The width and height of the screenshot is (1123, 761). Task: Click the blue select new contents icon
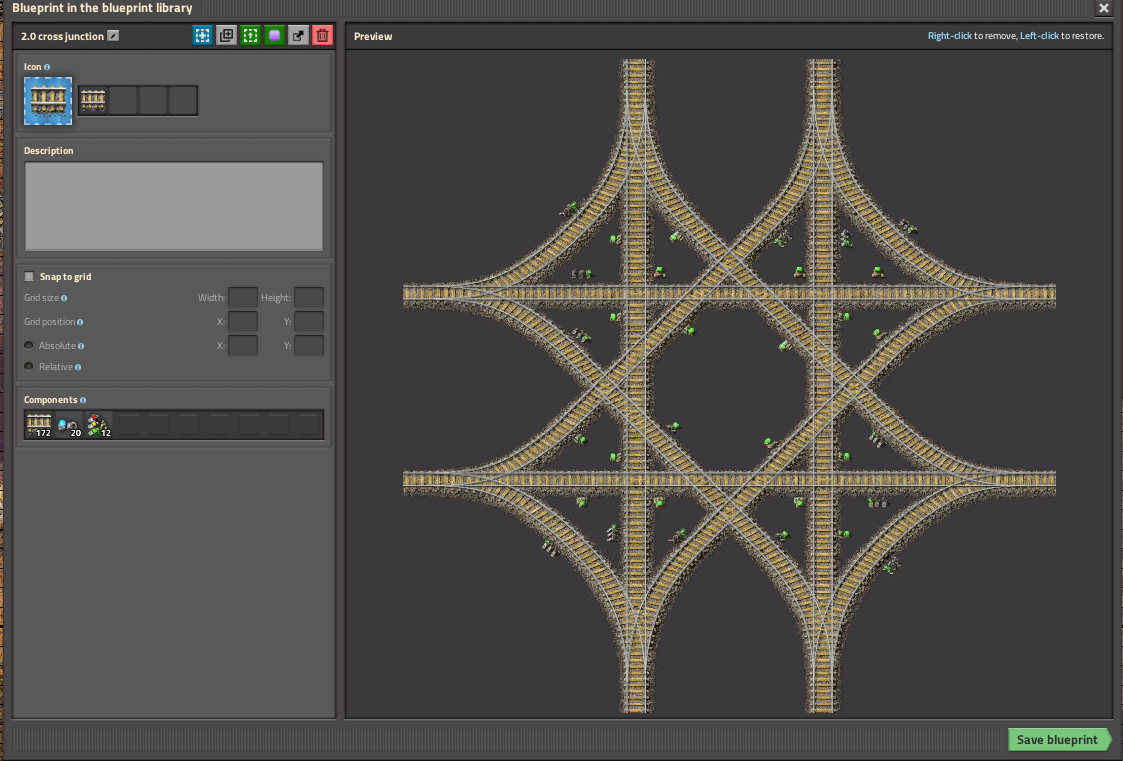click(x=203, y=36)
